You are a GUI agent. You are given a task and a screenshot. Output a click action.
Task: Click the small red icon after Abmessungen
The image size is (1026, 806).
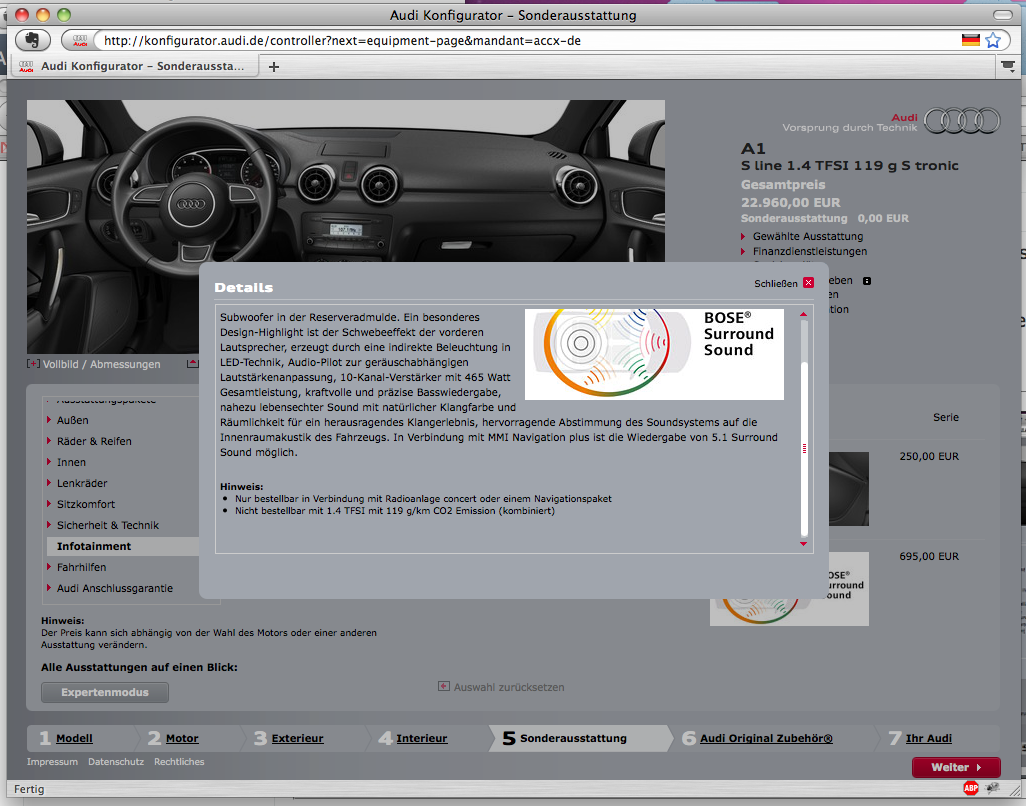tap(192, 363)
